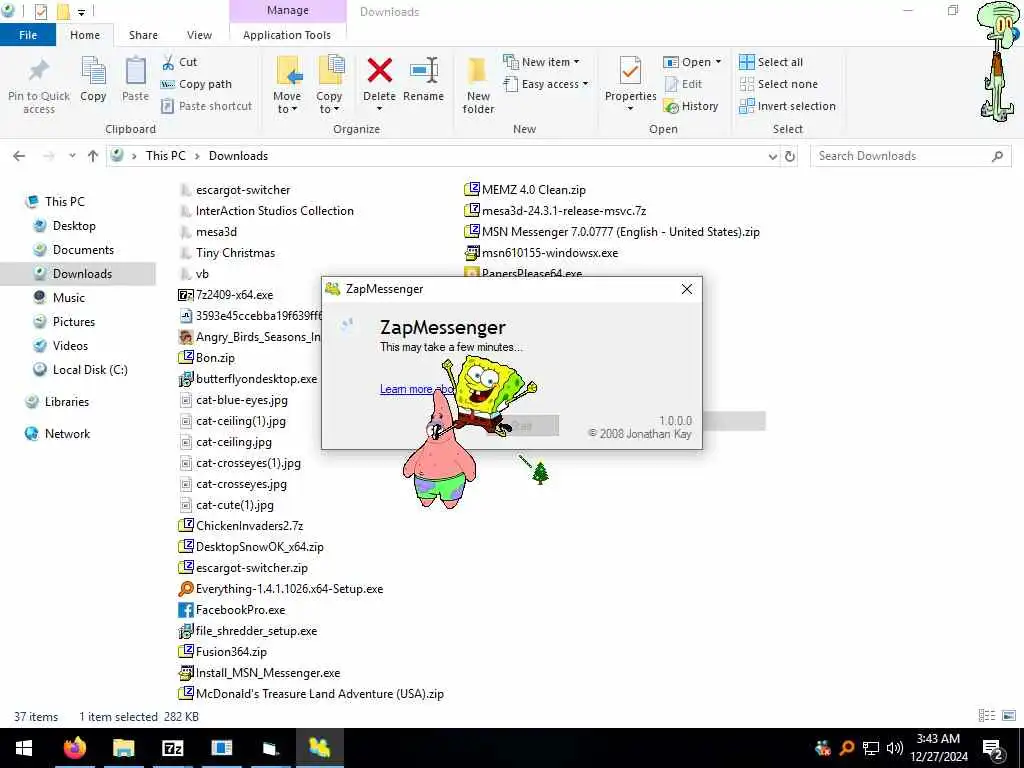Select Libraries in navigation pane
The width and height of the screenshot is (1024, 768).
(x=67, y=402)
